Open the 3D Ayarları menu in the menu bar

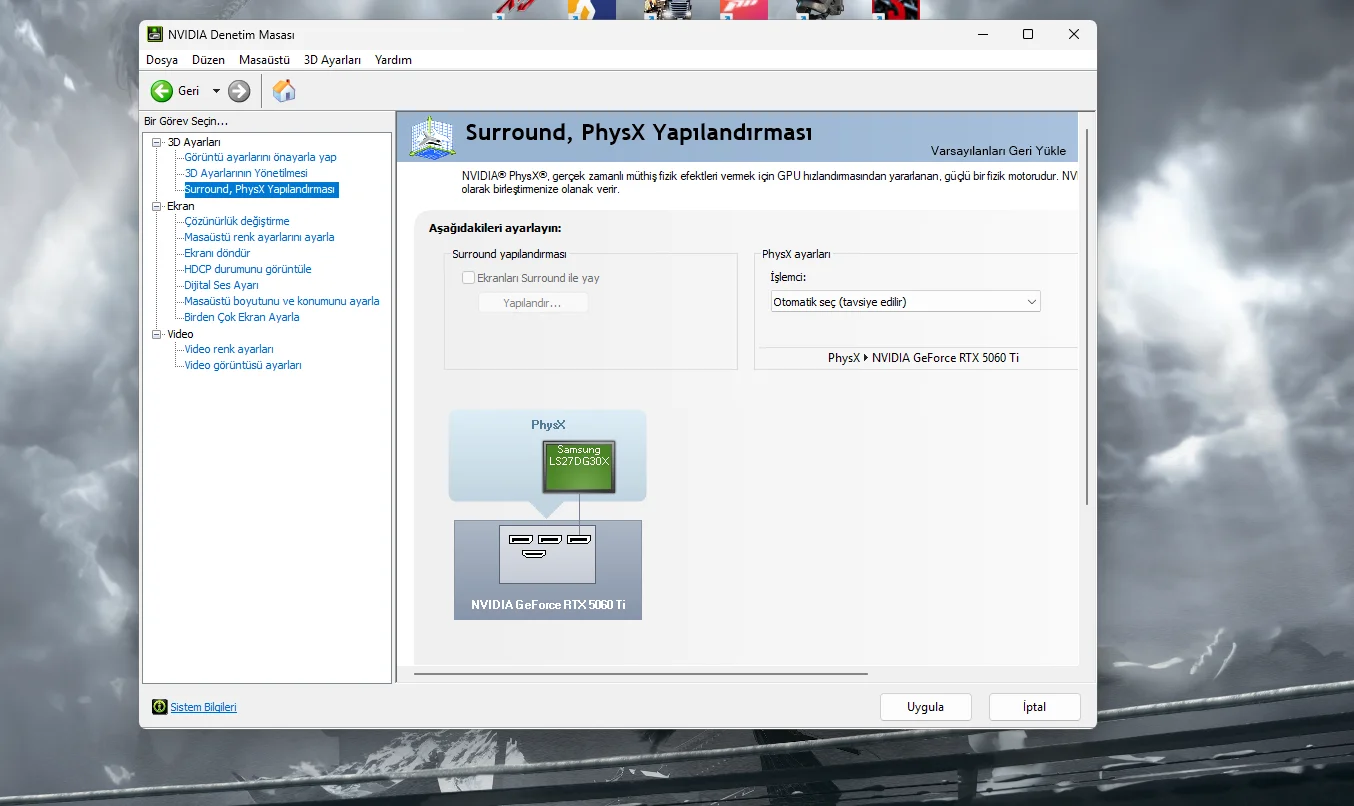point(332,60)
